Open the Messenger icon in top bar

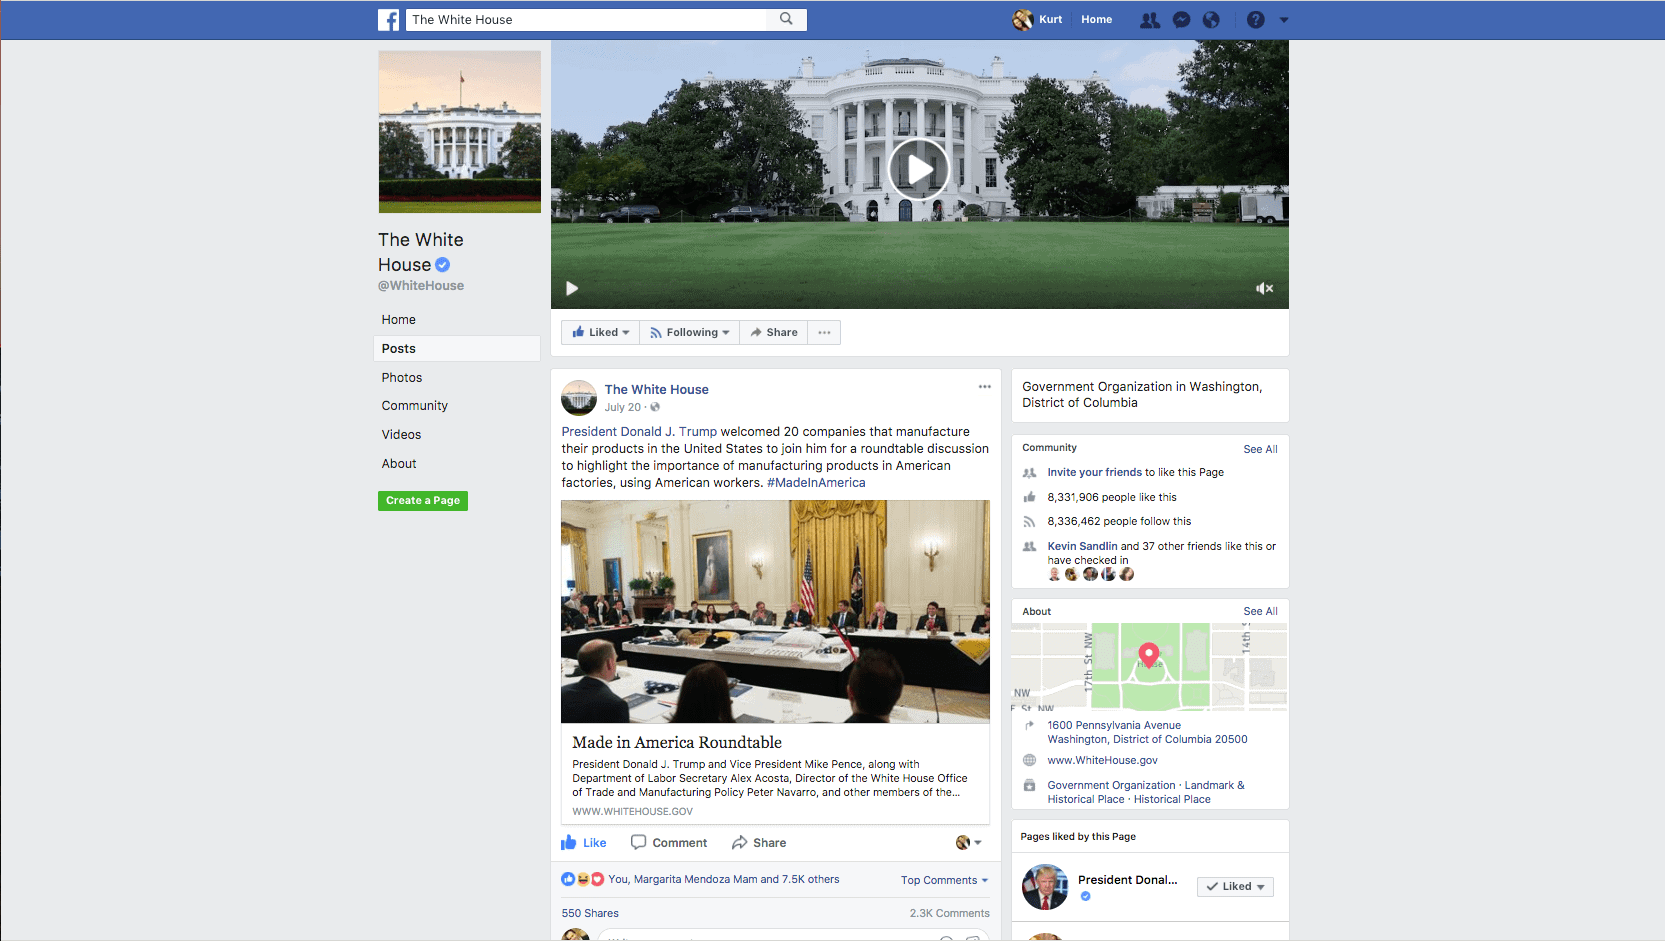tap(1181, 19)
